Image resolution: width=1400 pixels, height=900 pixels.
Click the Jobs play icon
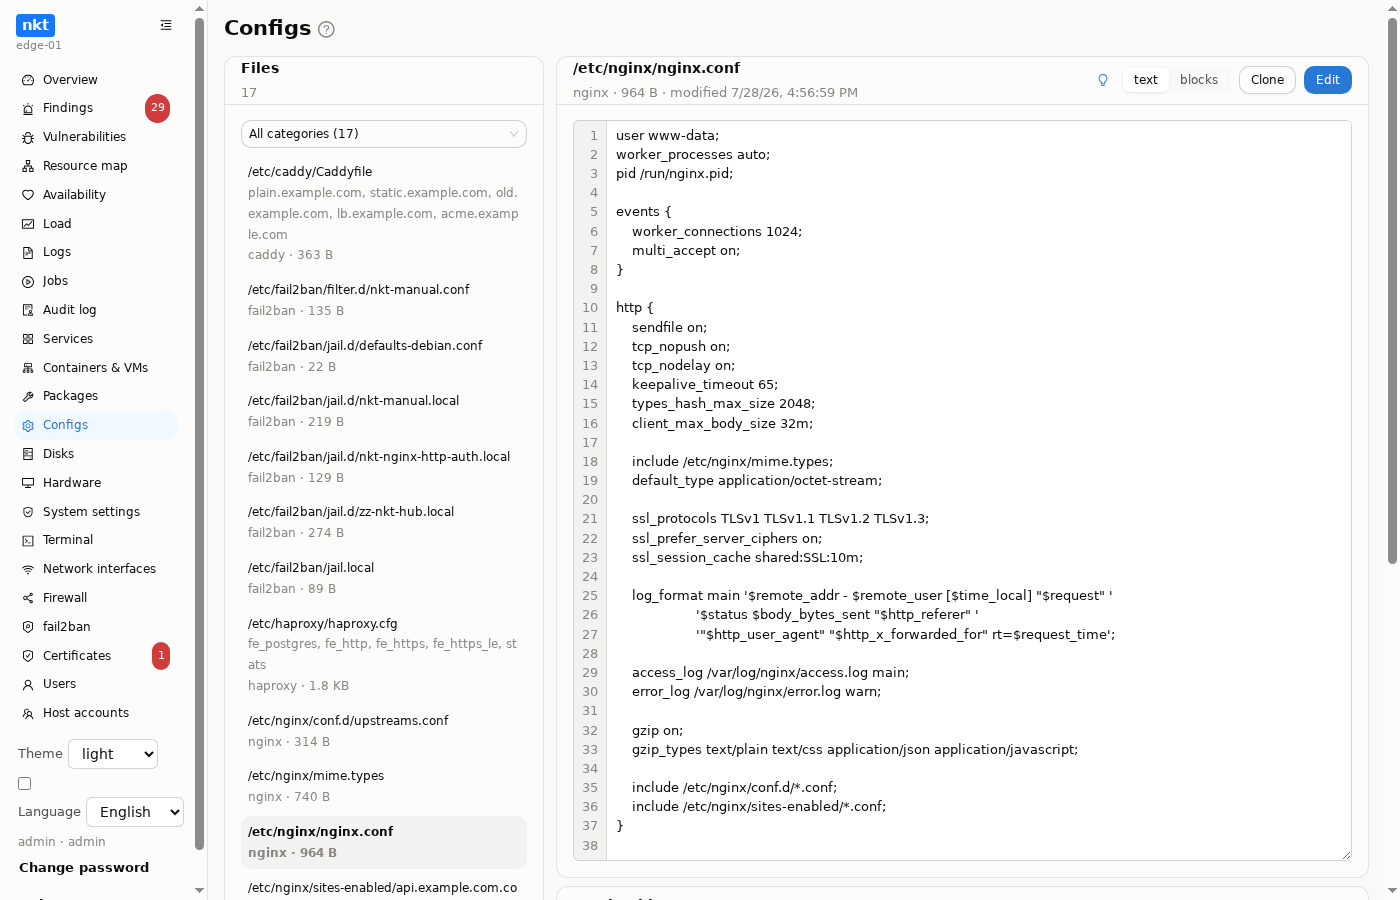click(x=28, y=281)
